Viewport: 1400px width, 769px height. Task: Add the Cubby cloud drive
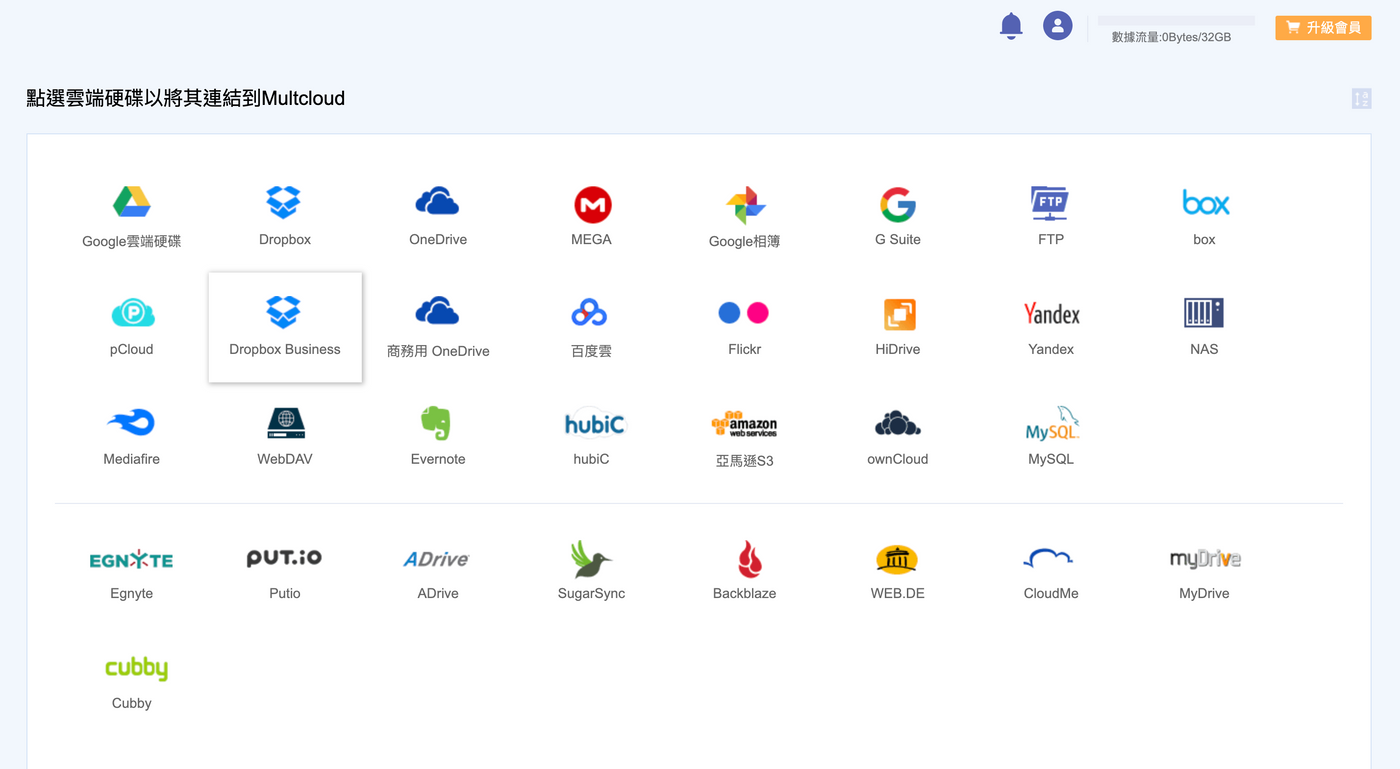136,669
